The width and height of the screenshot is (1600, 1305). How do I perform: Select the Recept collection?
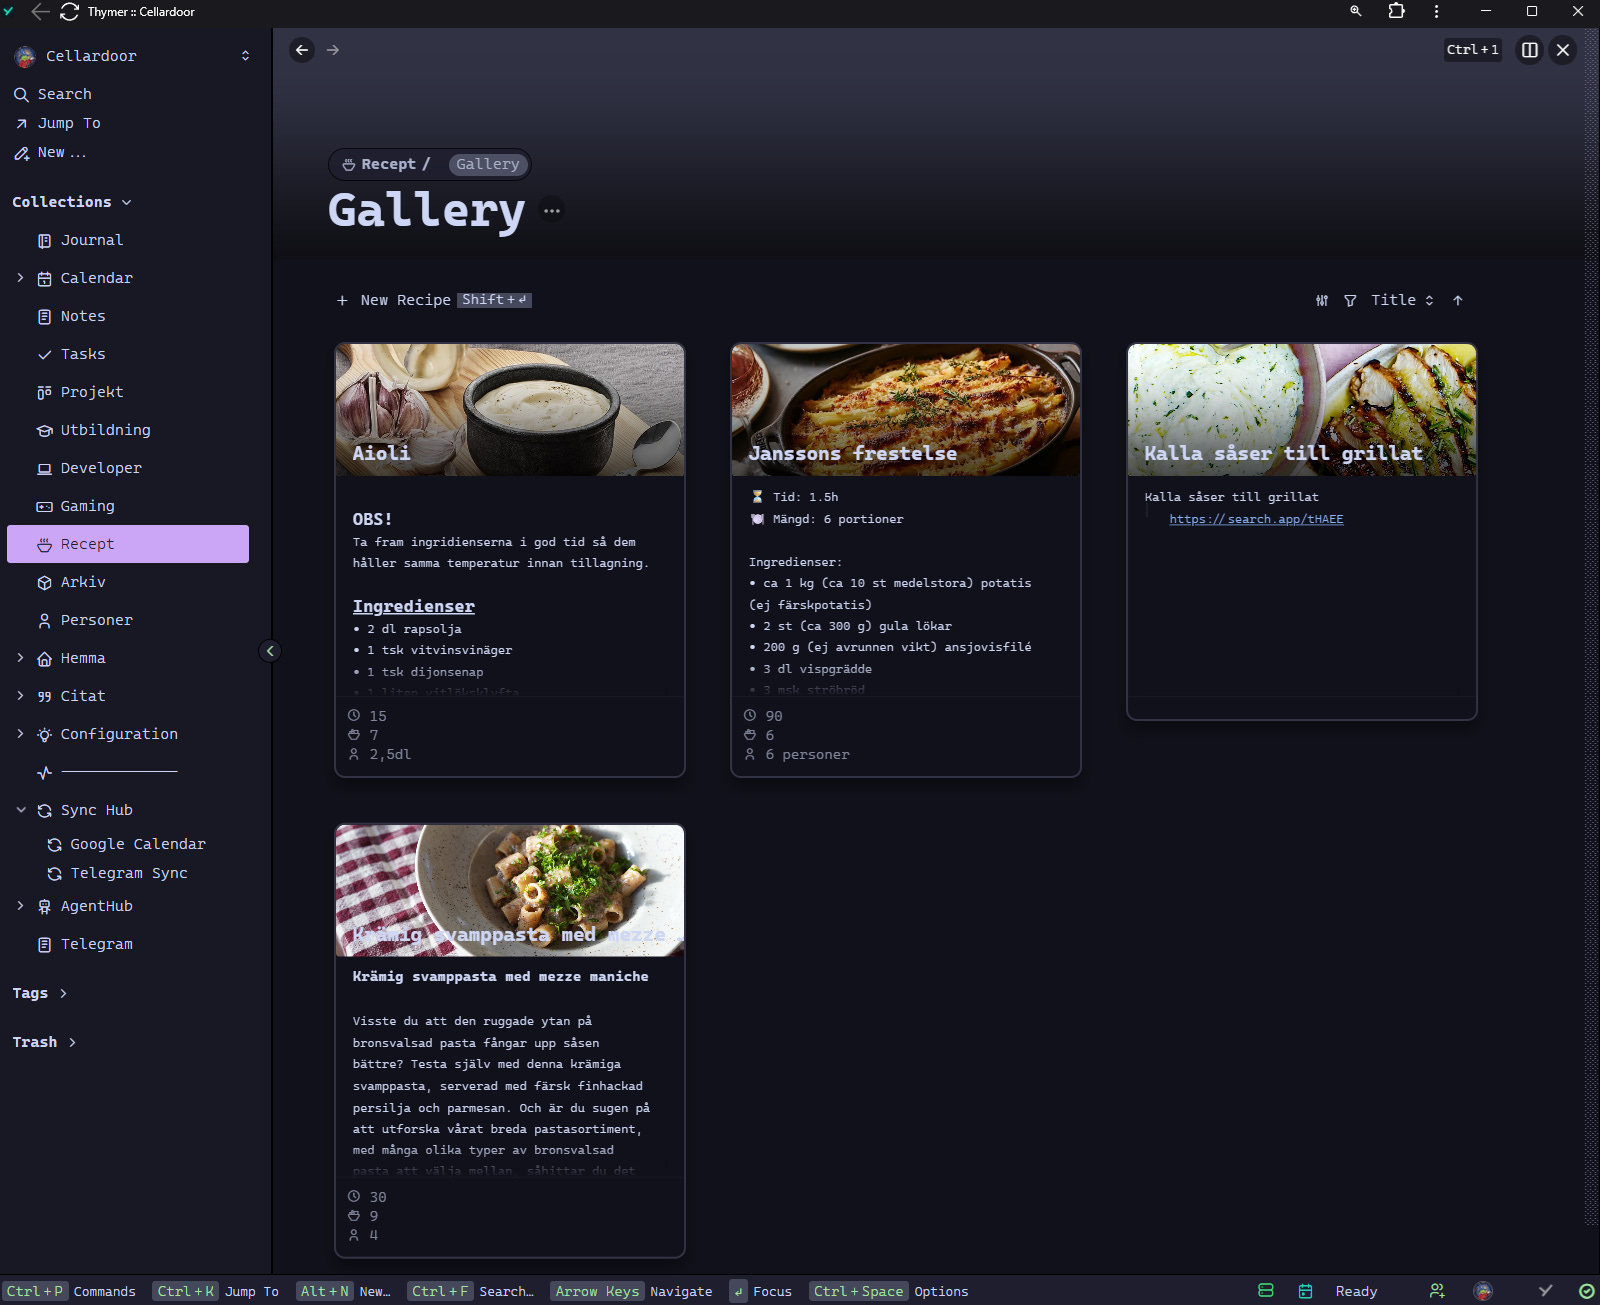click(128, 544)
